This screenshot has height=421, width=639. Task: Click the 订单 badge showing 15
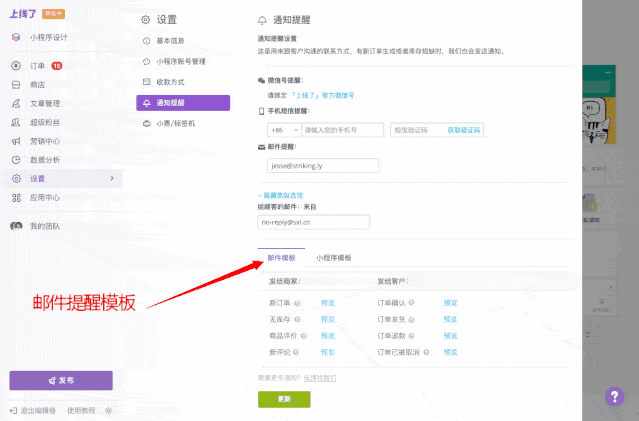57,66
